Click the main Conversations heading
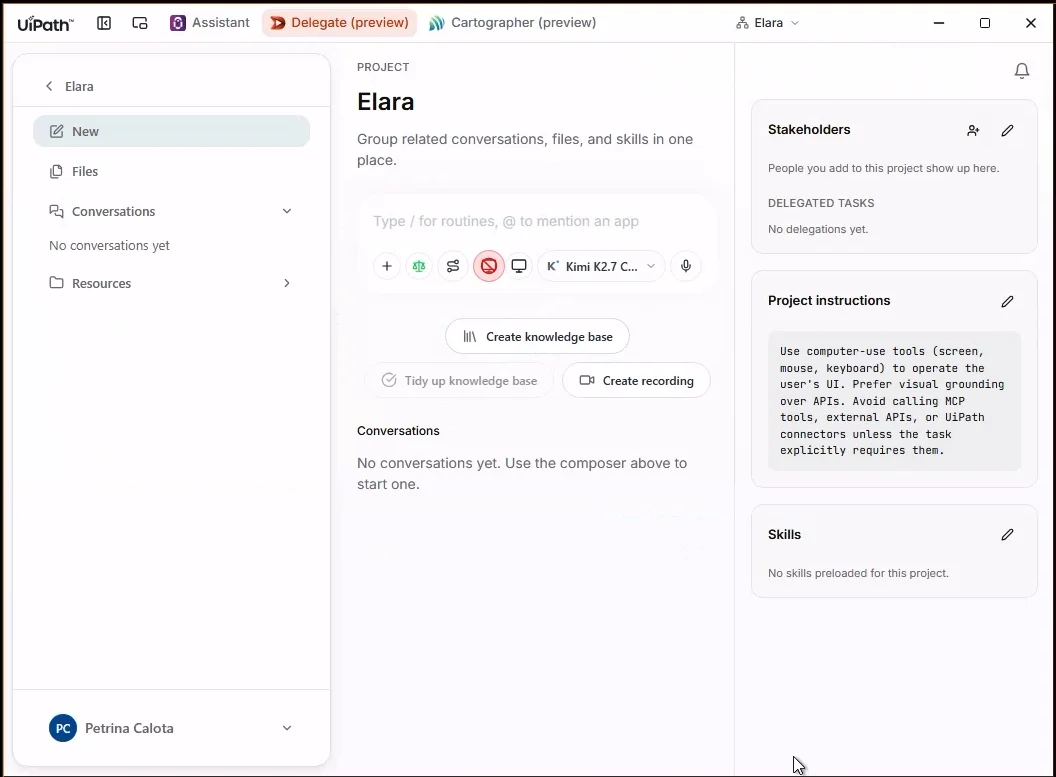Image resolution: width=1056 pixels, height=777 pixels. 398,431
